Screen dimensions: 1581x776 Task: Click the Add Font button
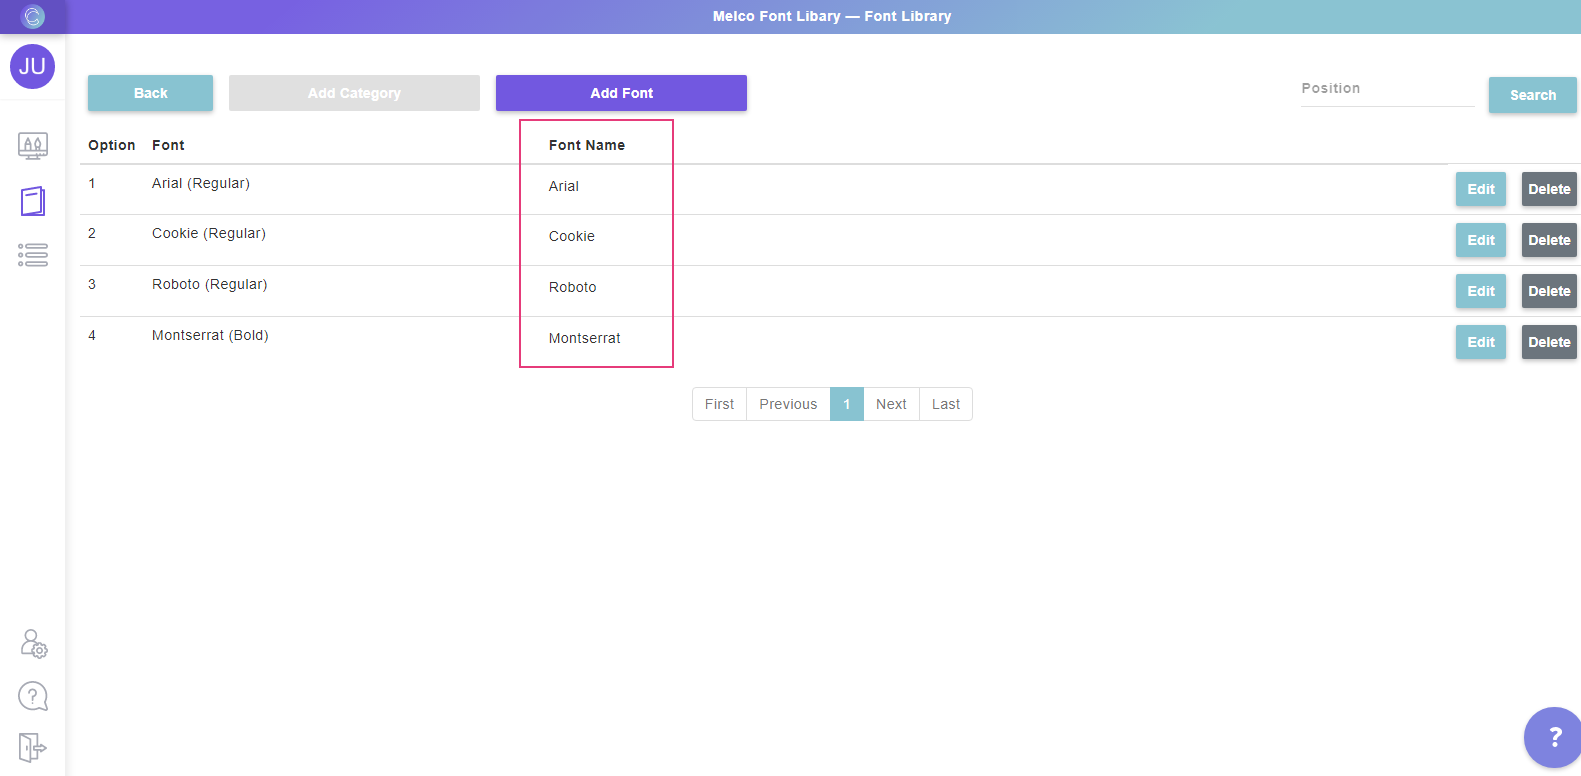tap(621, 93)
